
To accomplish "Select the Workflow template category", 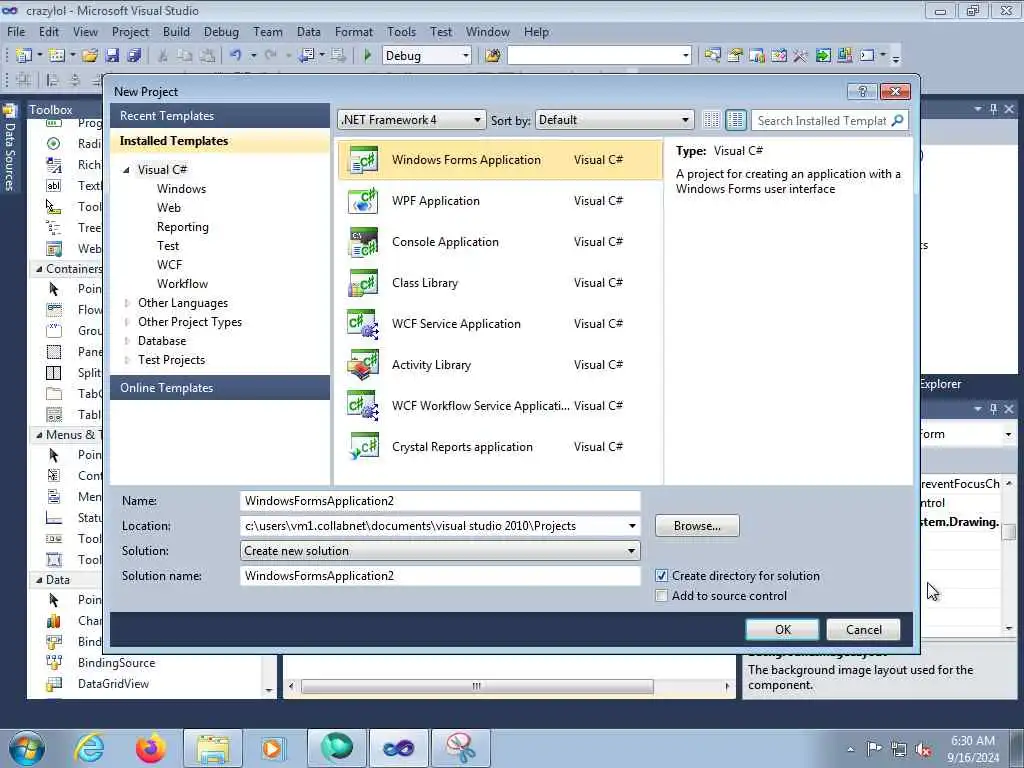I will coord(182,283).
